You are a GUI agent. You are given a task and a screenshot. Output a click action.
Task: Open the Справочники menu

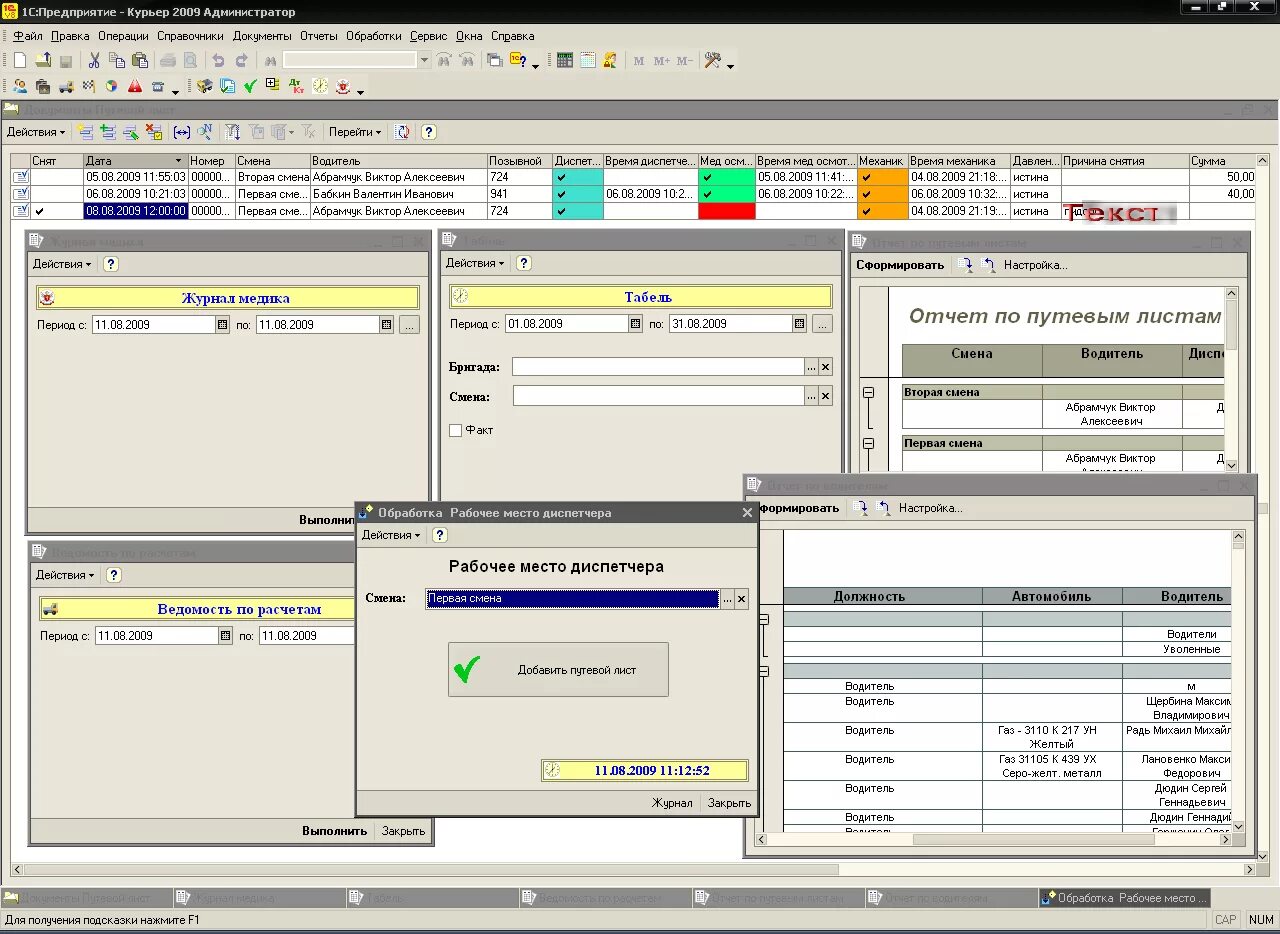point(190,36)
